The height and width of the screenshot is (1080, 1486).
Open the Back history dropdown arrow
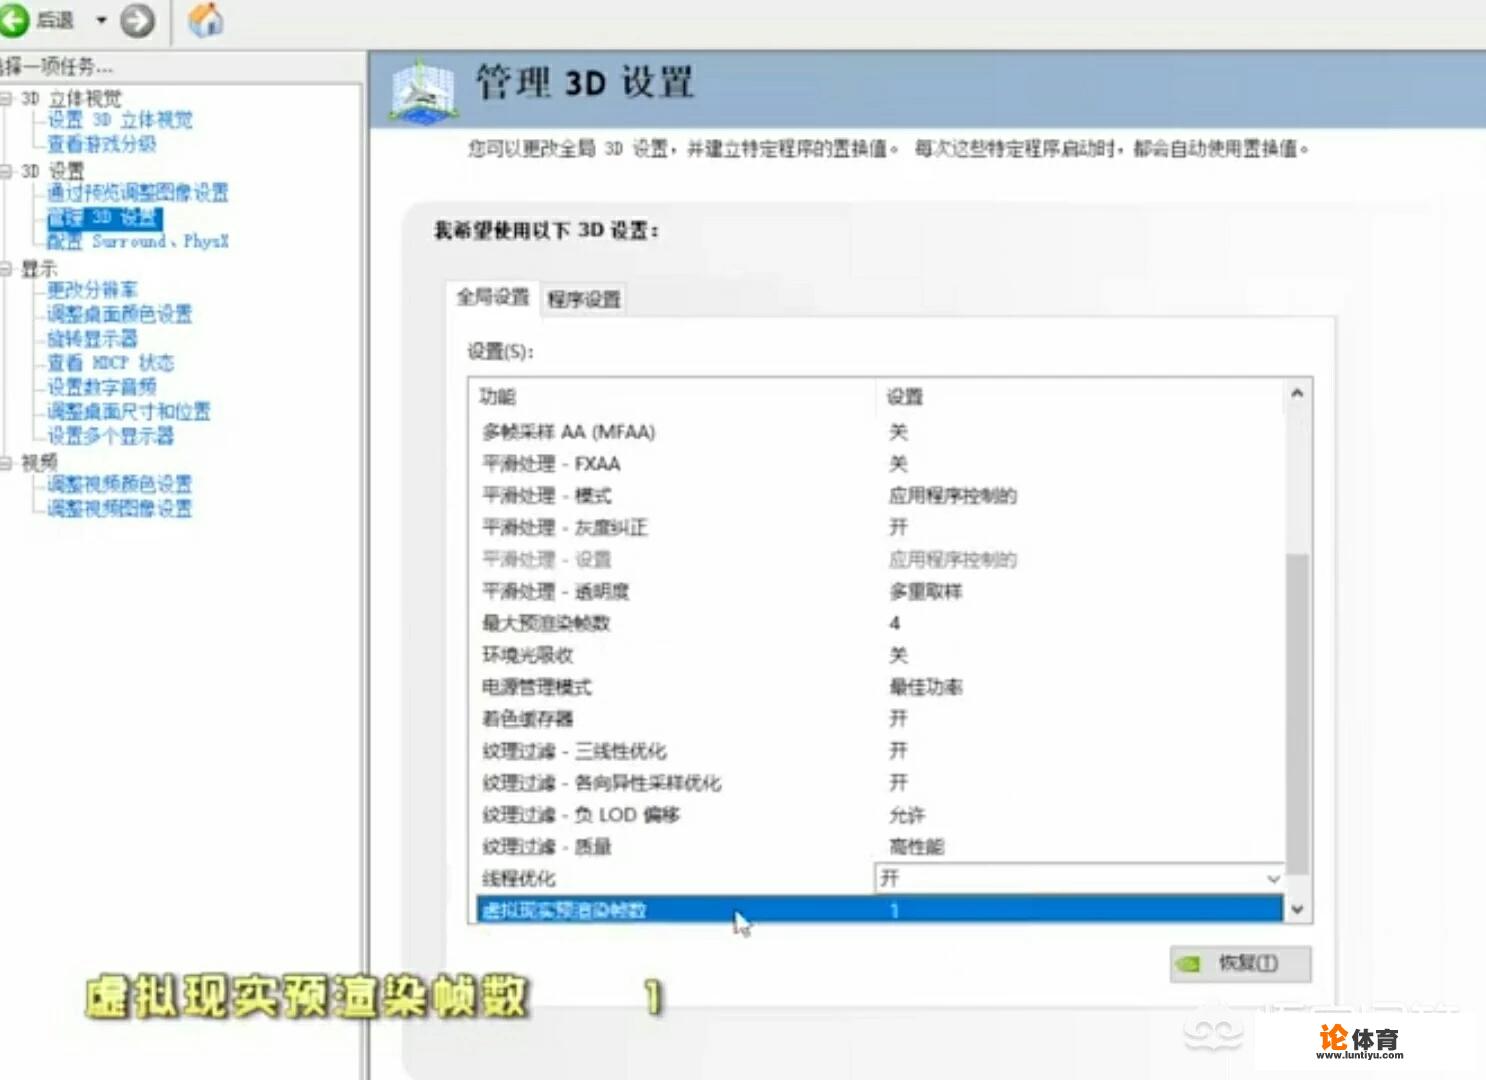(101, 20)
